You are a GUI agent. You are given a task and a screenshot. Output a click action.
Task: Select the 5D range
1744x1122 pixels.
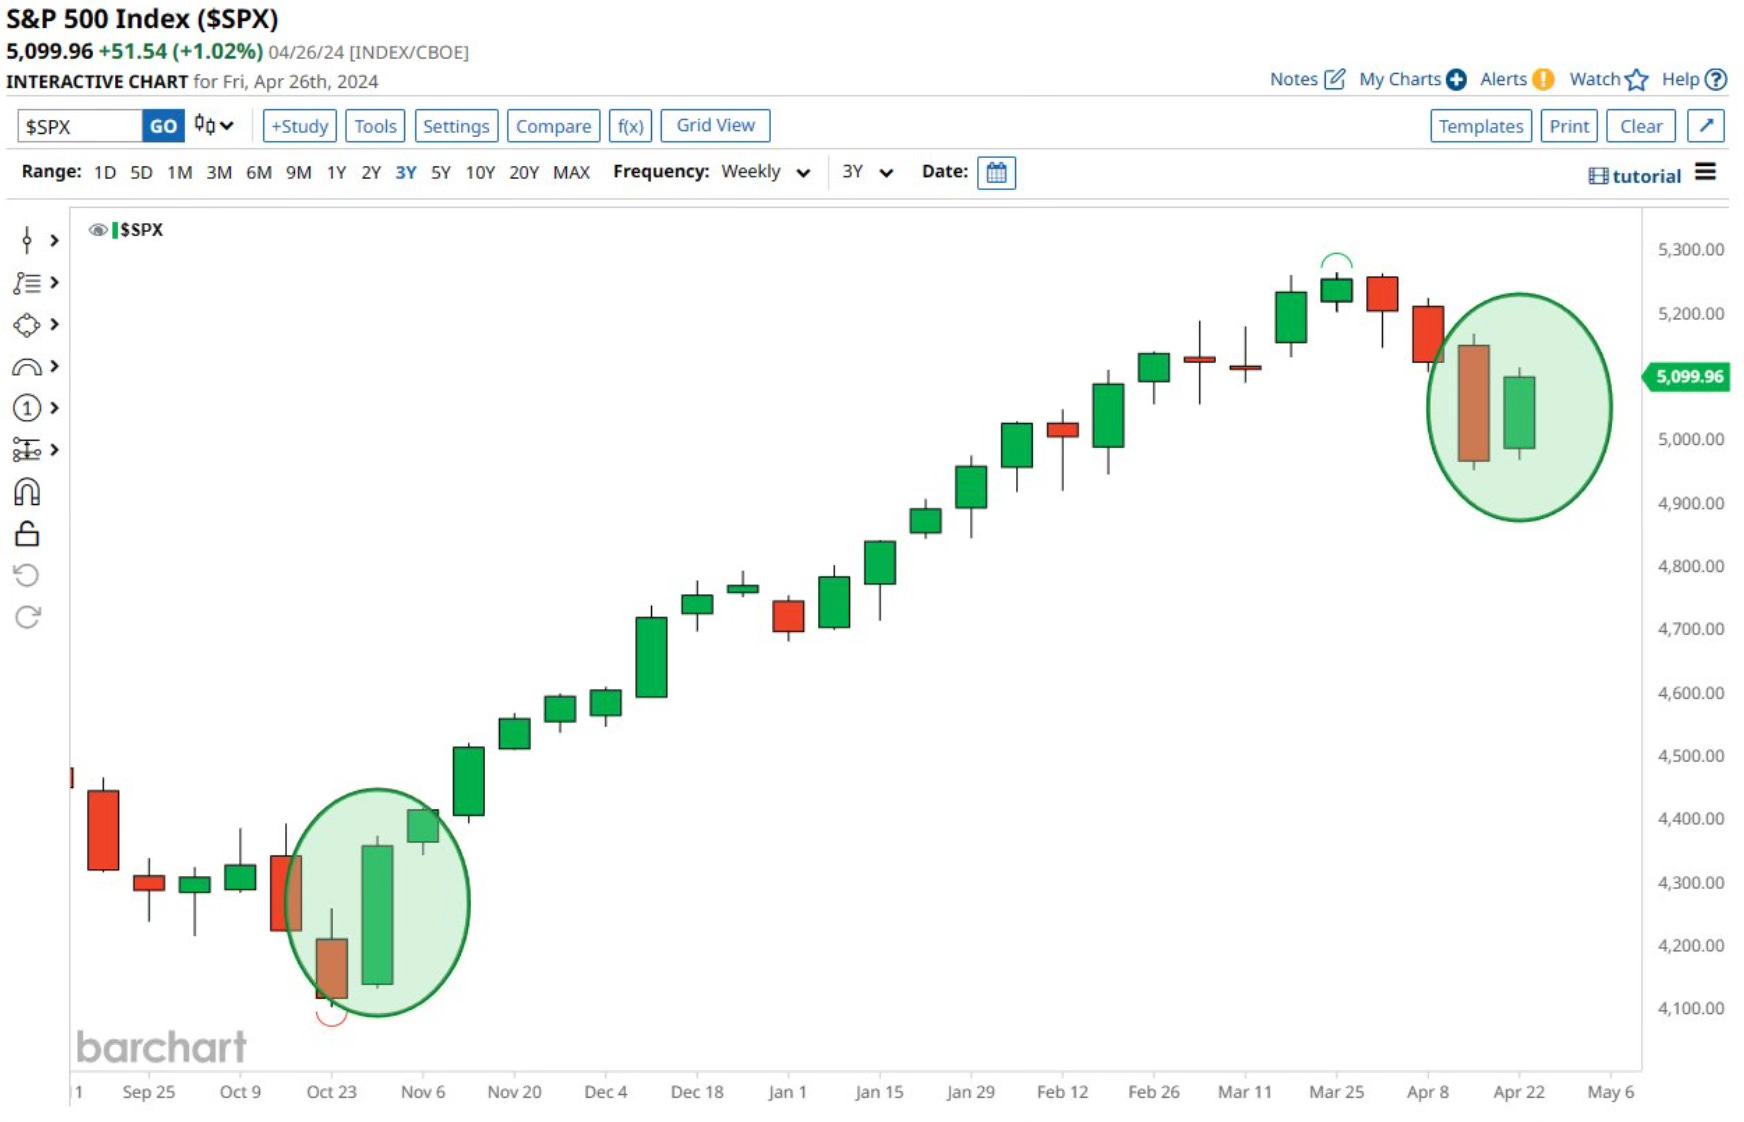[141, 172]
